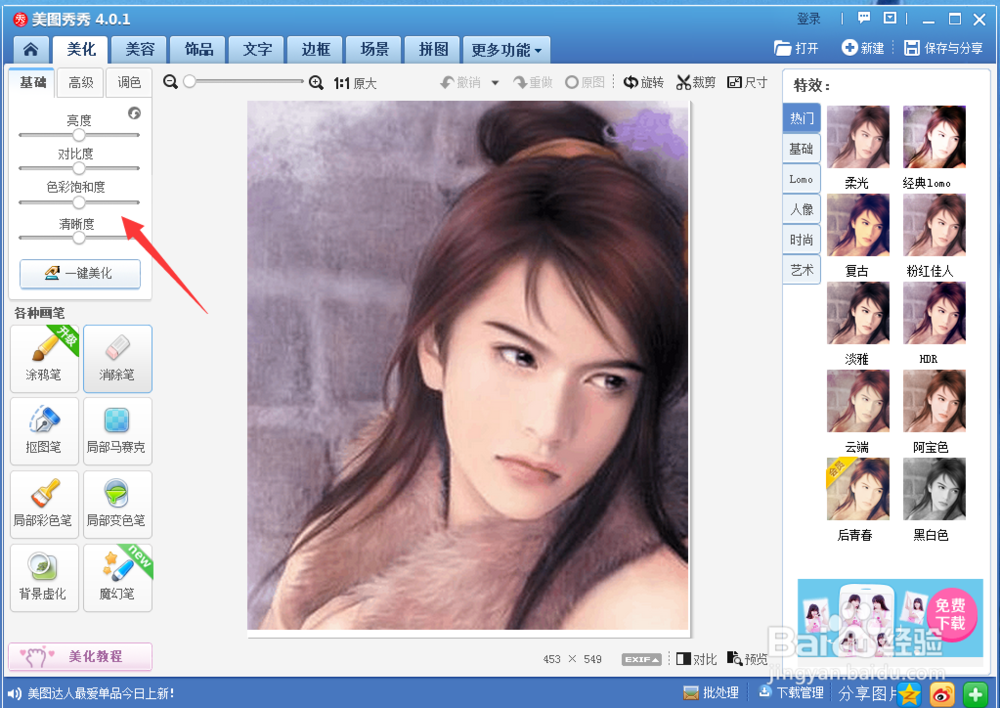This screenshot has width=1000, height=708.
Task: Select the 人像 portrait effects category
Action: tap(802, 209)
